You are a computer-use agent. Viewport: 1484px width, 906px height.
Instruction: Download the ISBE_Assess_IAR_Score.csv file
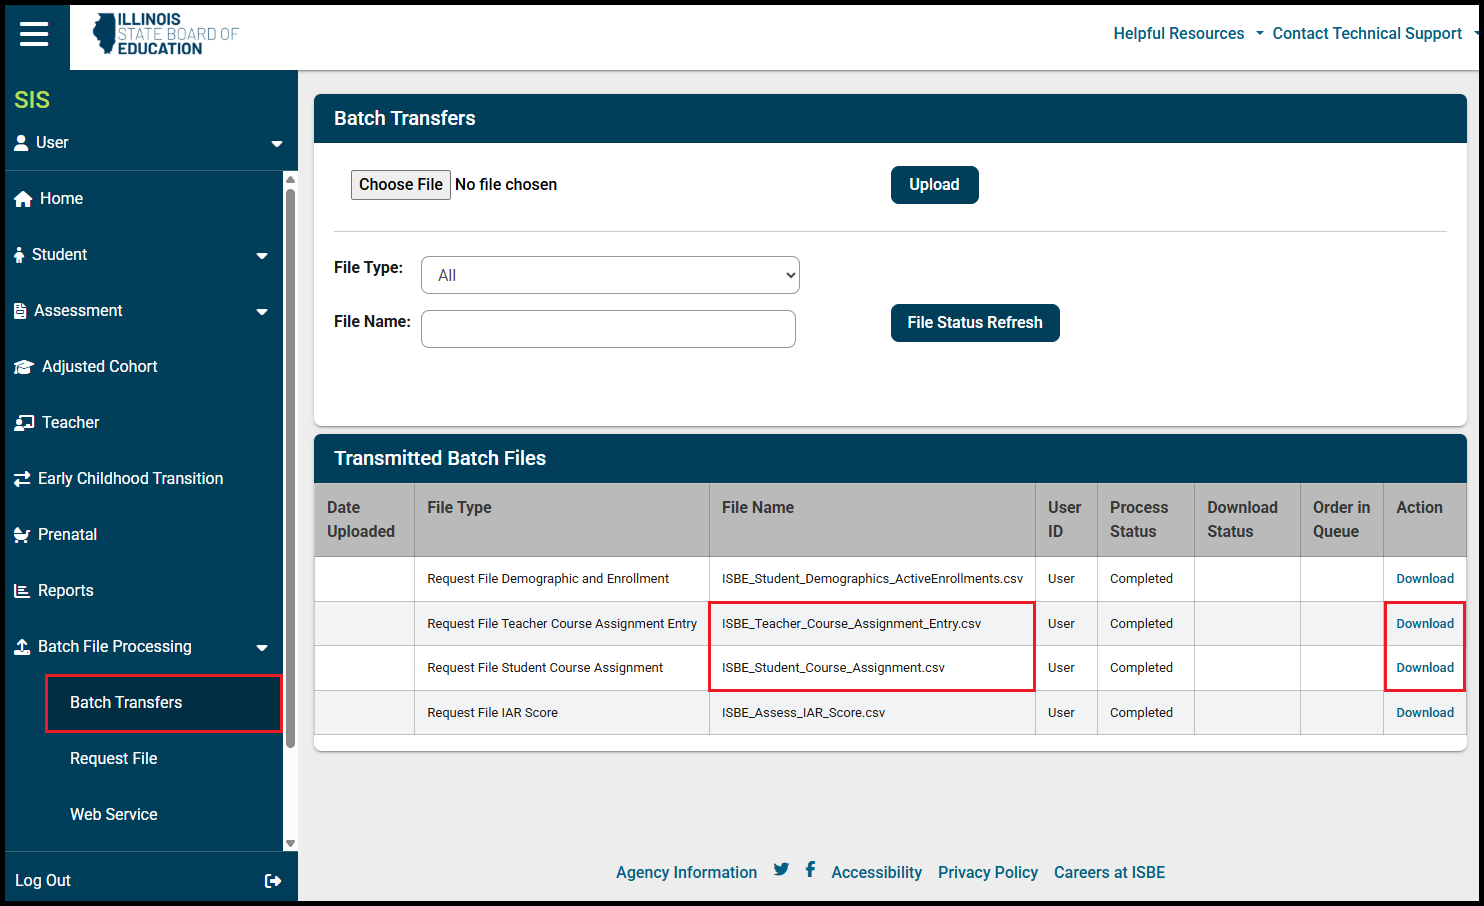point(1424,713)
